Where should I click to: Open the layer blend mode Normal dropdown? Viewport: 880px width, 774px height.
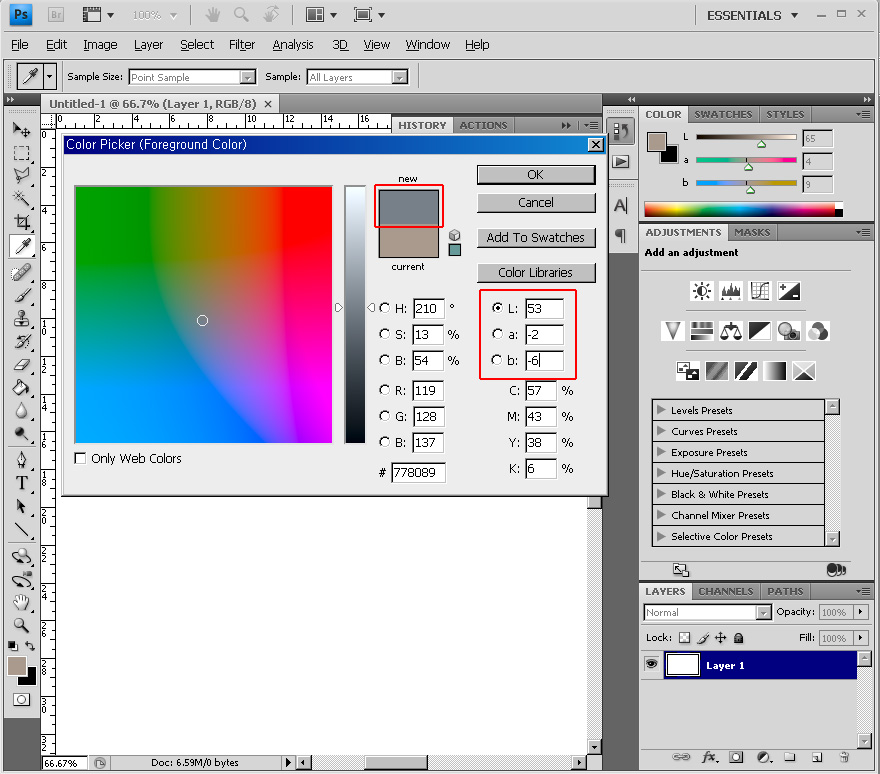tap(763, 612)
